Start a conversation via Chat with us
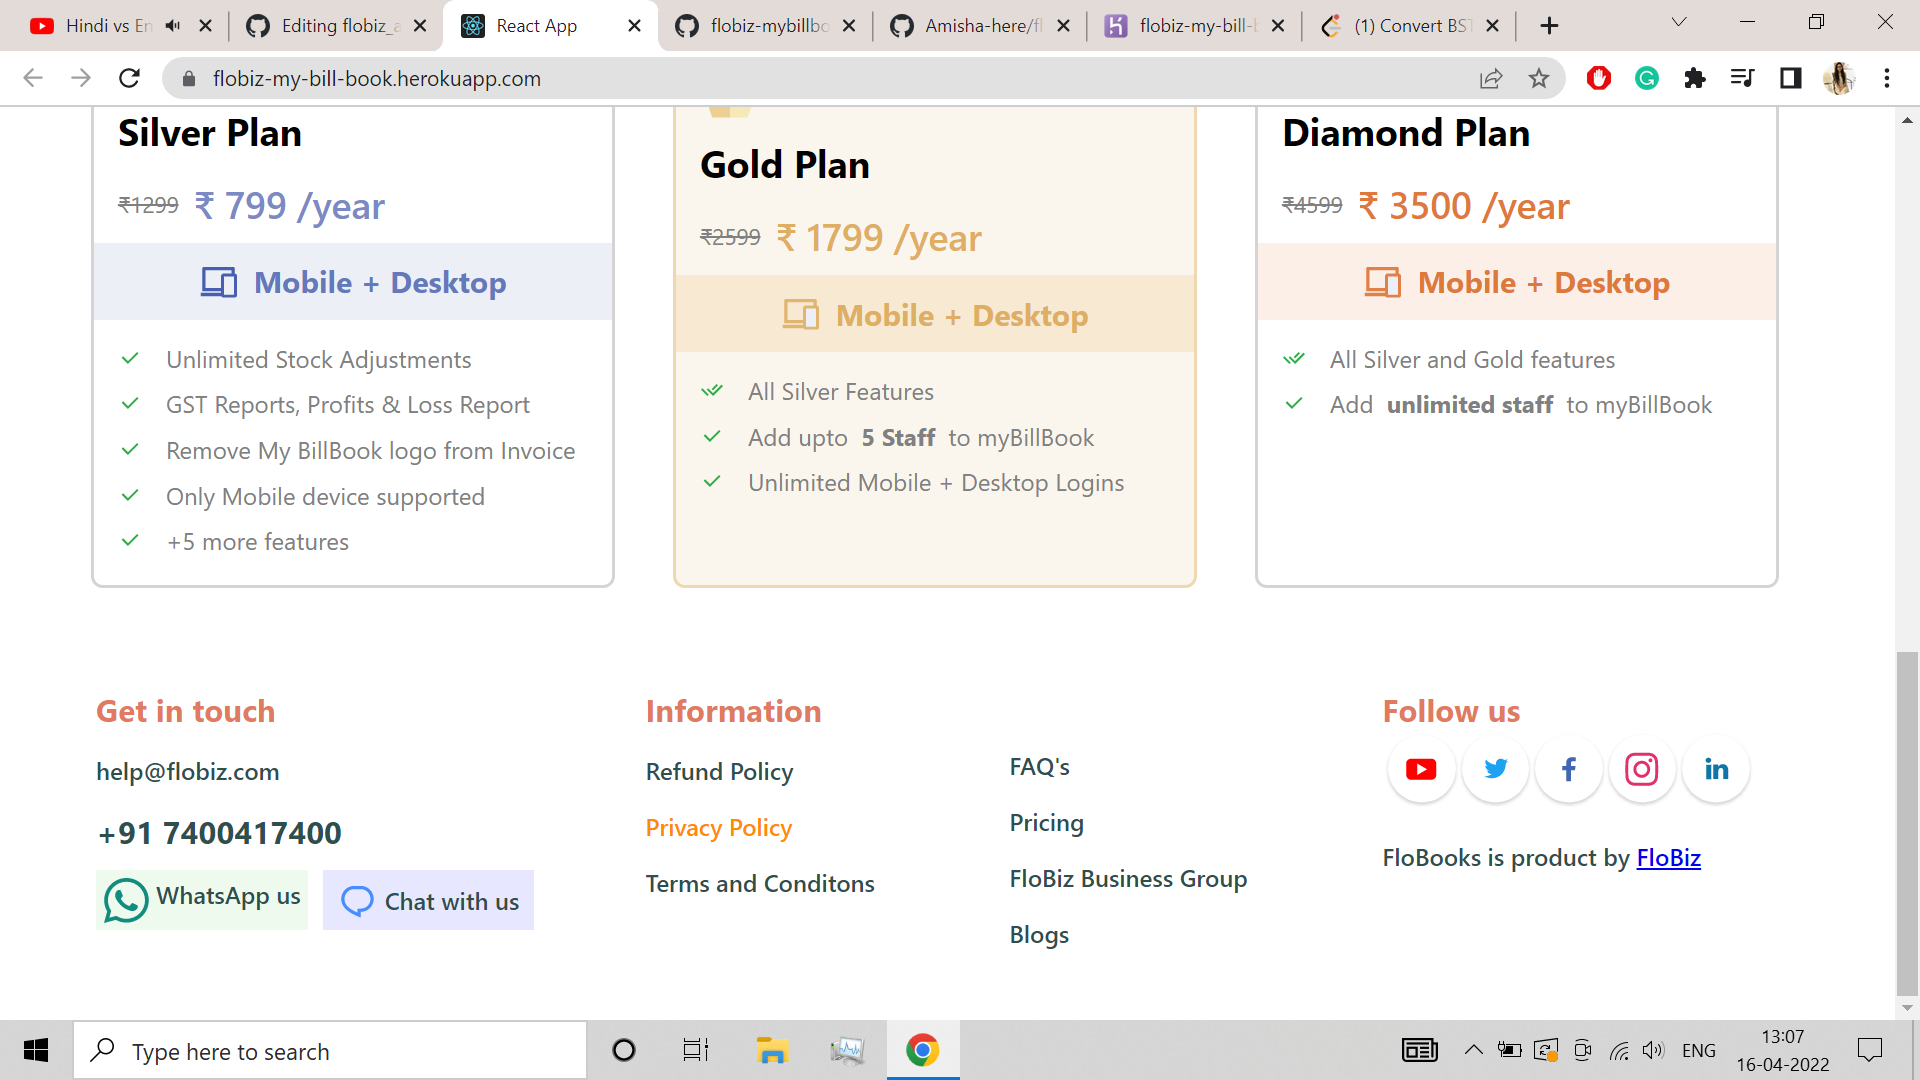1920x1080 pixels. (x=428, y=900)
